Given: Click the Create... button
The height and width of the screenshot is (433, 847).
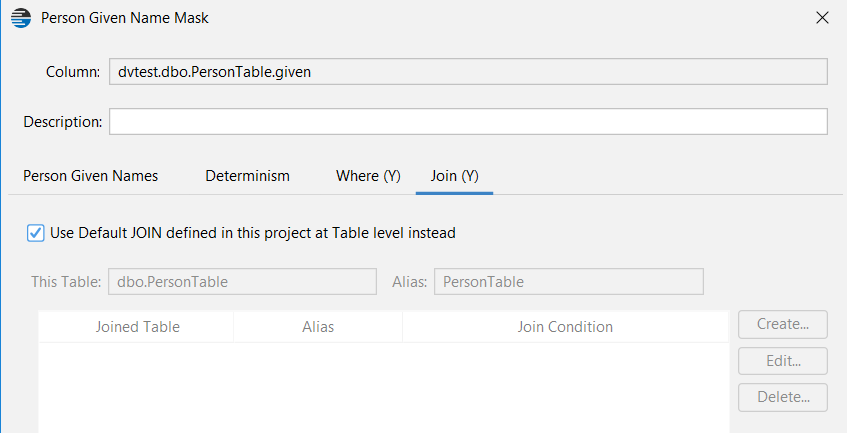Looking at the screenshot, I should point(783,324).
